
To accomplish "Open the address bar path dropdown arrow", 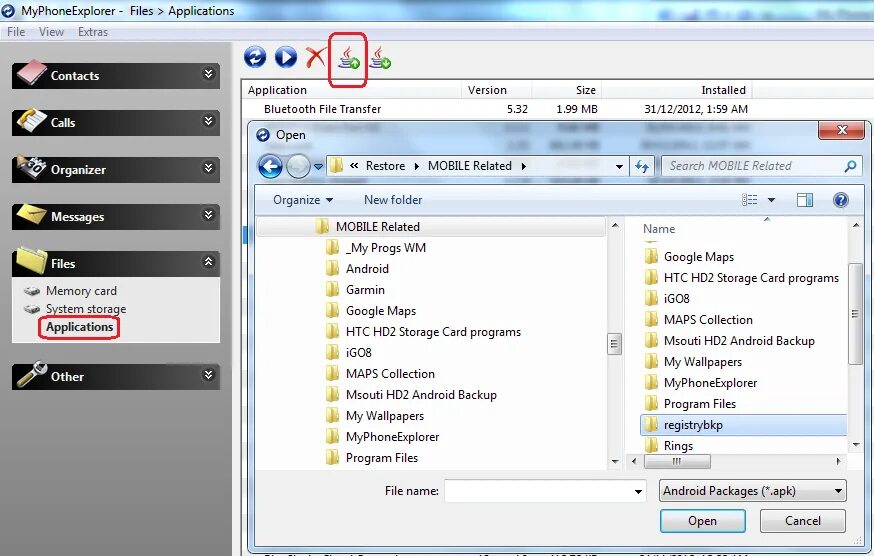I will tap(619, 166).
